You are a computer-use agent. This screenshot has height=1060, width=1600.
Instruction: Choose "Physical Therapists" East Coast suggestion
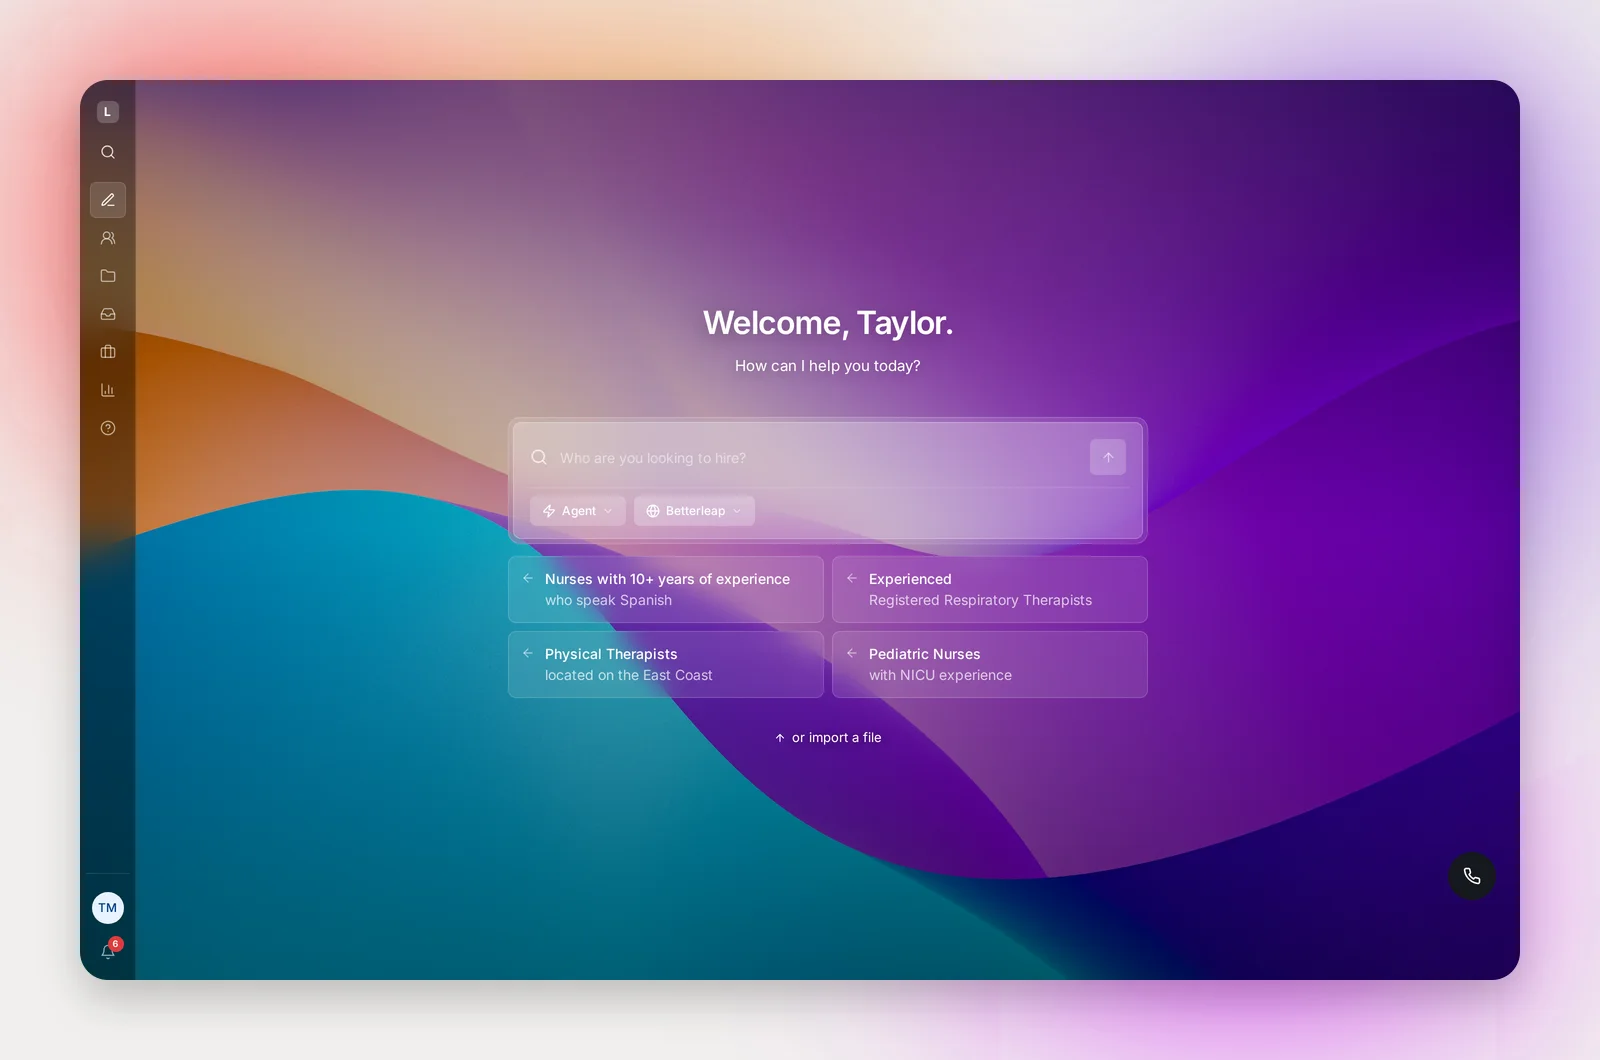(x=666, y=665)
